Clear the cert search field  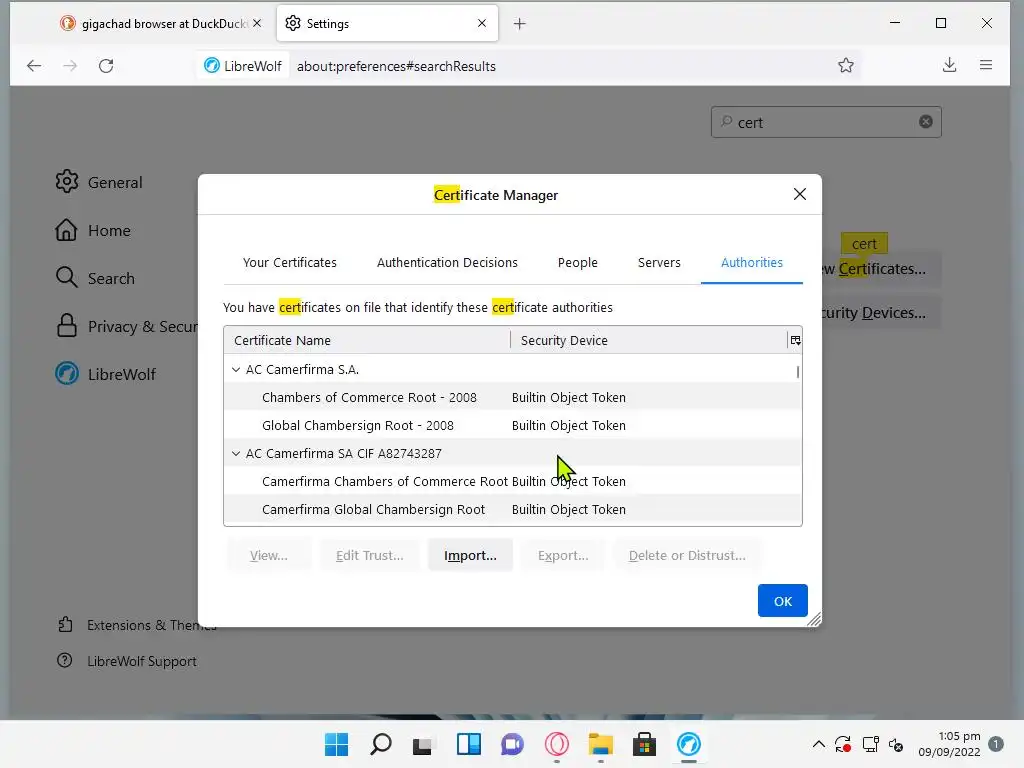(925, 121)
